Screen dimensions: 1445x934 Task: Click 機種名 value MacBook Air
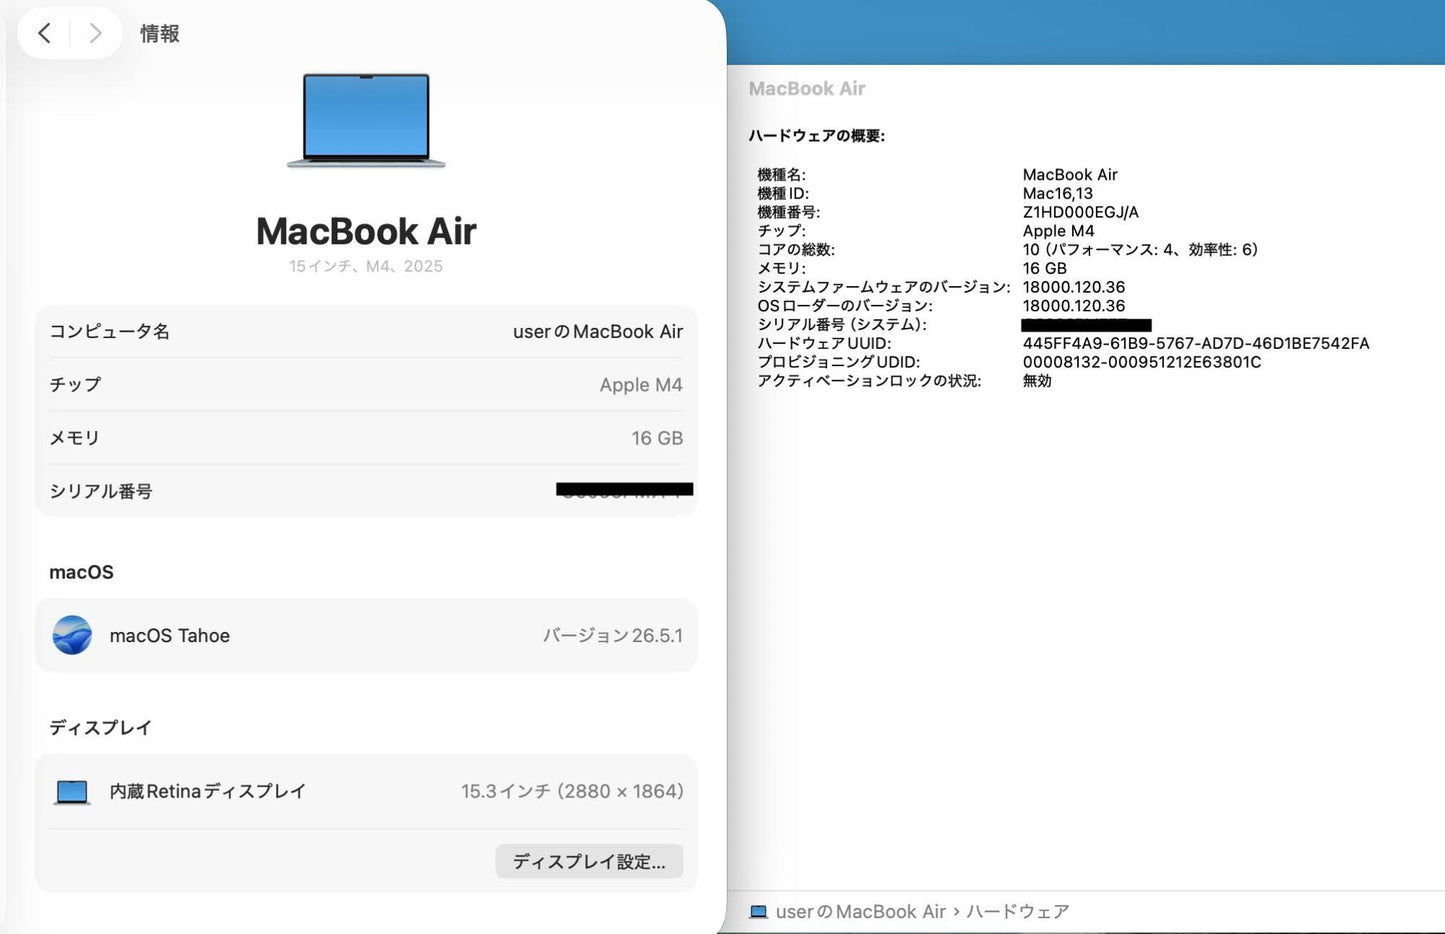[x=1070, y=174]
